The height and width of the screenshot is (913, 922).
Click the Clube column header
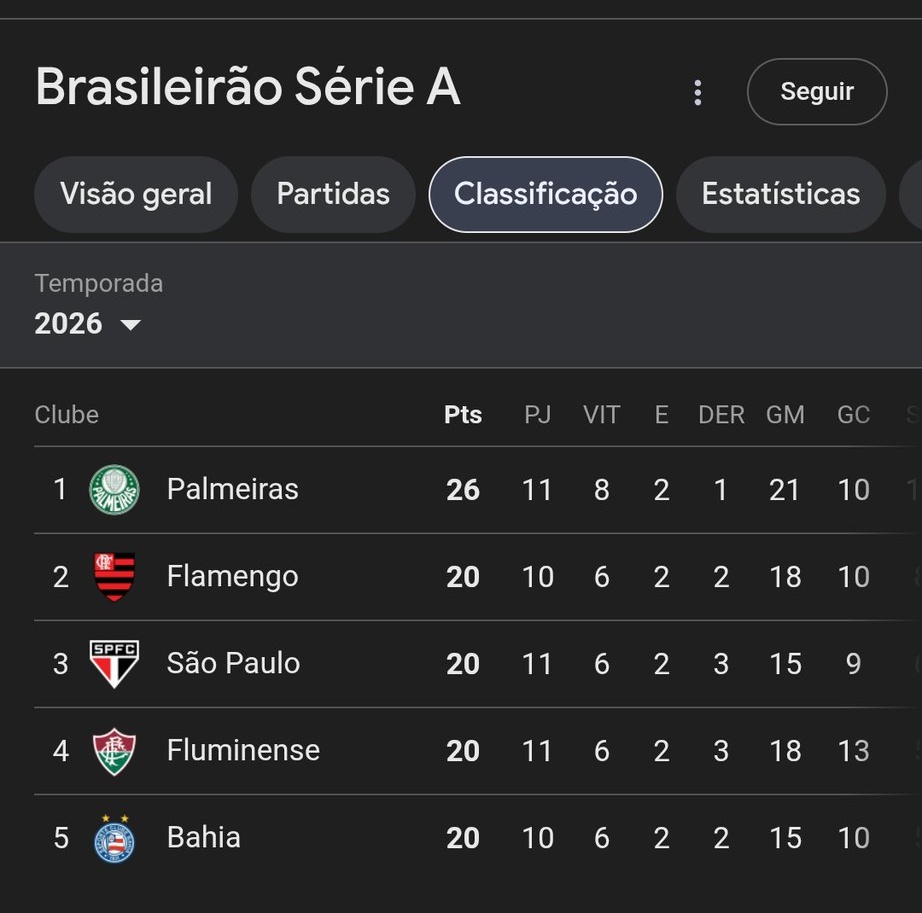67,415
